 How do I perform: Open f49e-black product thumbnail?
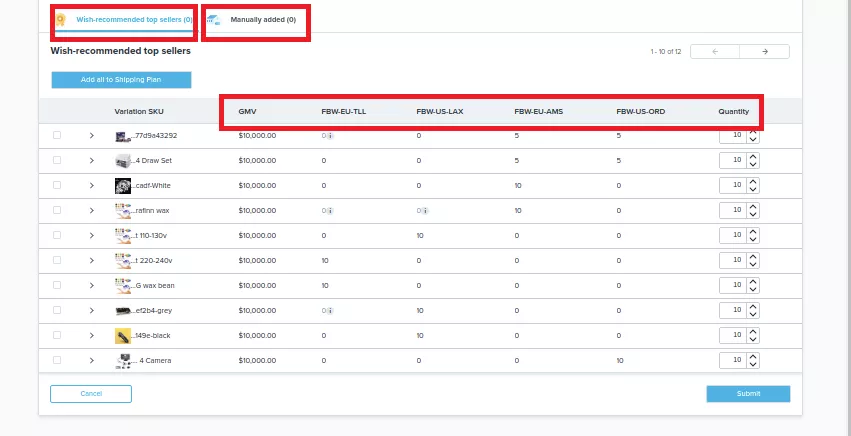pyautogui.click(x=123, y=336)
